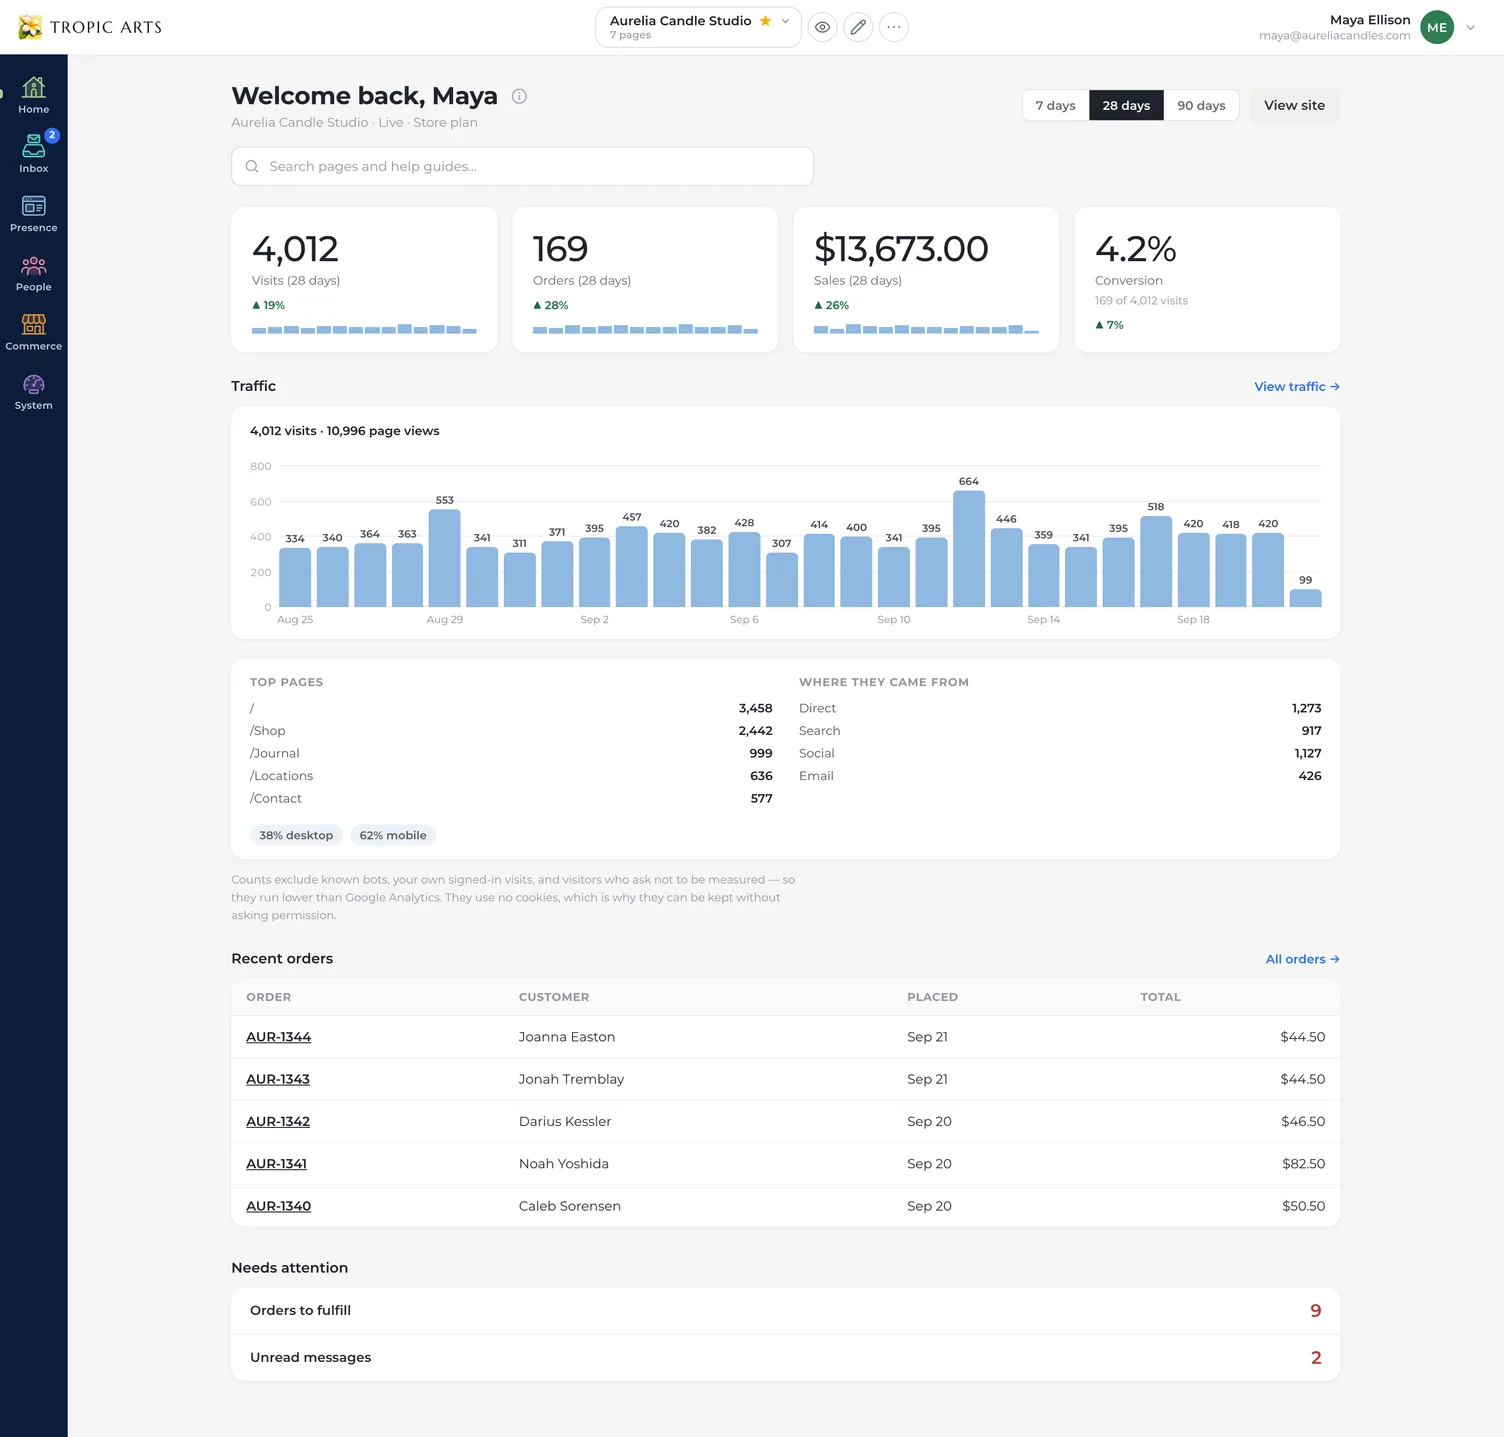
Task: Open the People section icon
Action: pyautogui.click(x=33, y=273)
